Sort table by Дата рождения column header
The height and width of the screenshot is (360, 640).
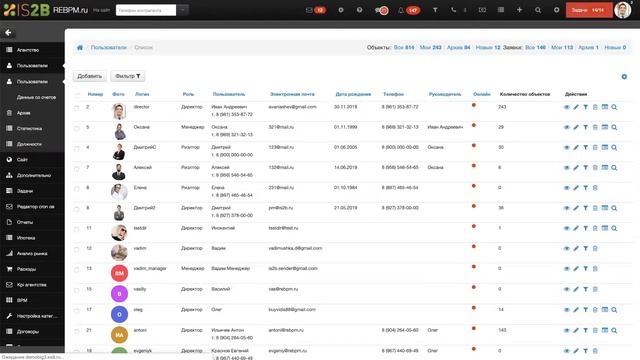tap(353, 94)
